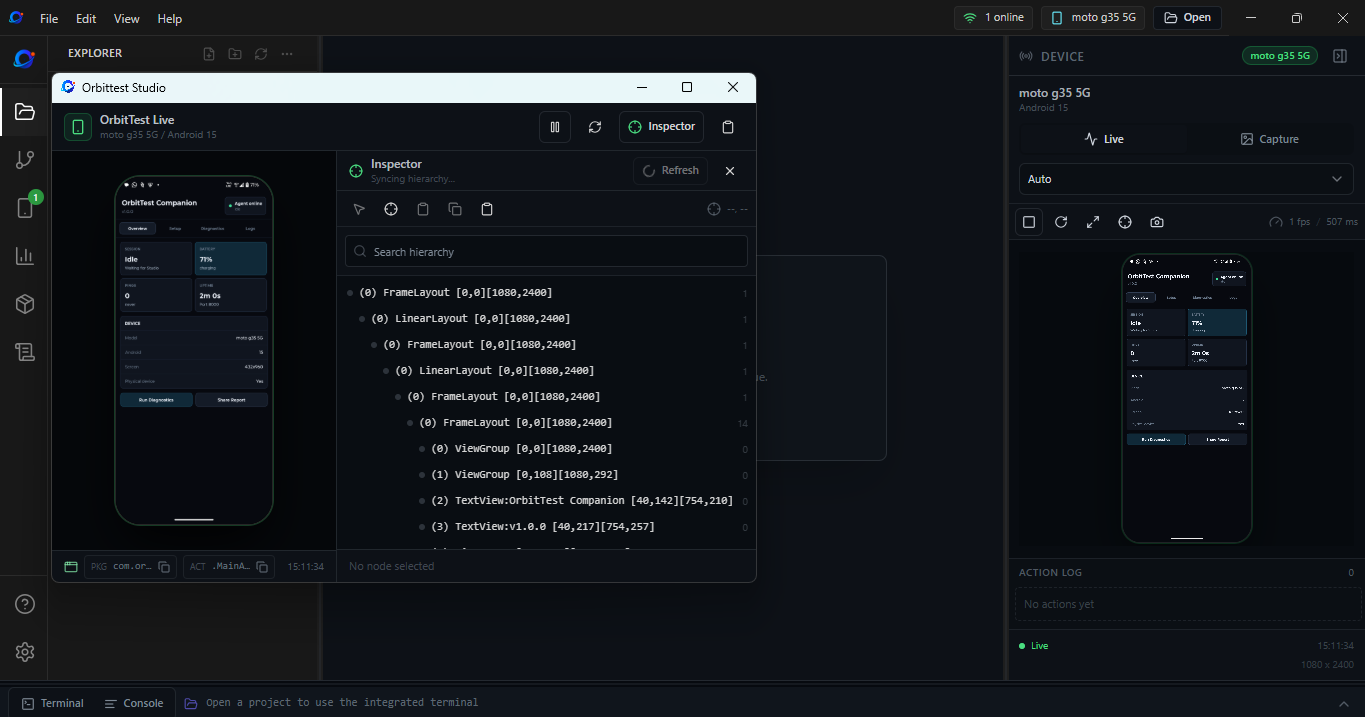The width and height of the screenshot is (1365, 717).
Task: Click Refresh in the Inspector panel
Action: (x=670, y=171)
